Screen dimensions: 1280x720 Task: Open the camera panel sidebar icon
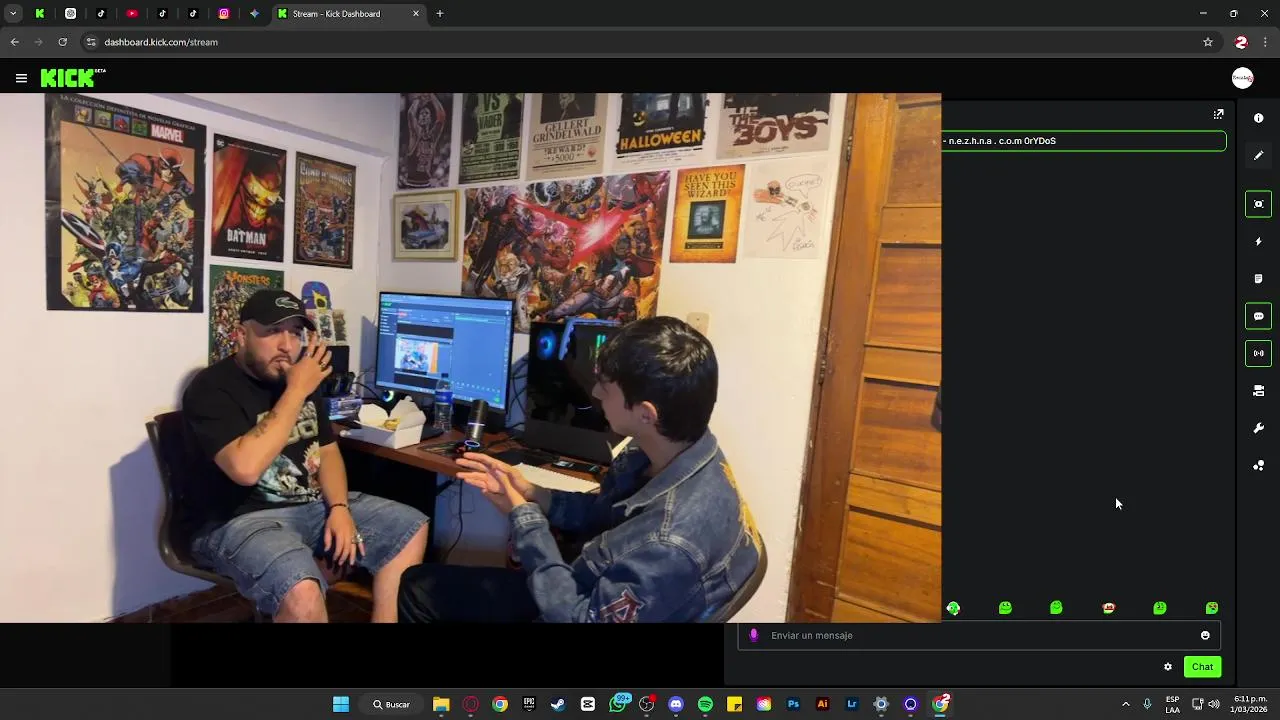tap(1258, 391)
